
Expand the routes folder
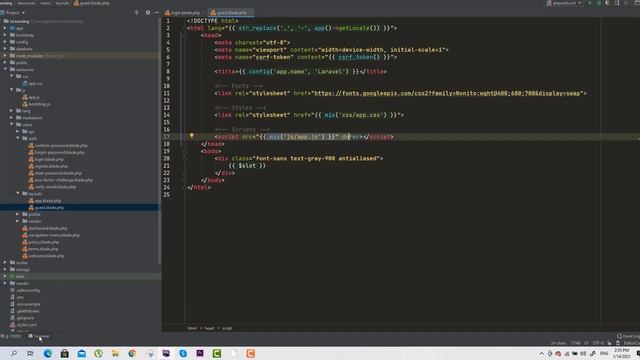tap(5, 262)
